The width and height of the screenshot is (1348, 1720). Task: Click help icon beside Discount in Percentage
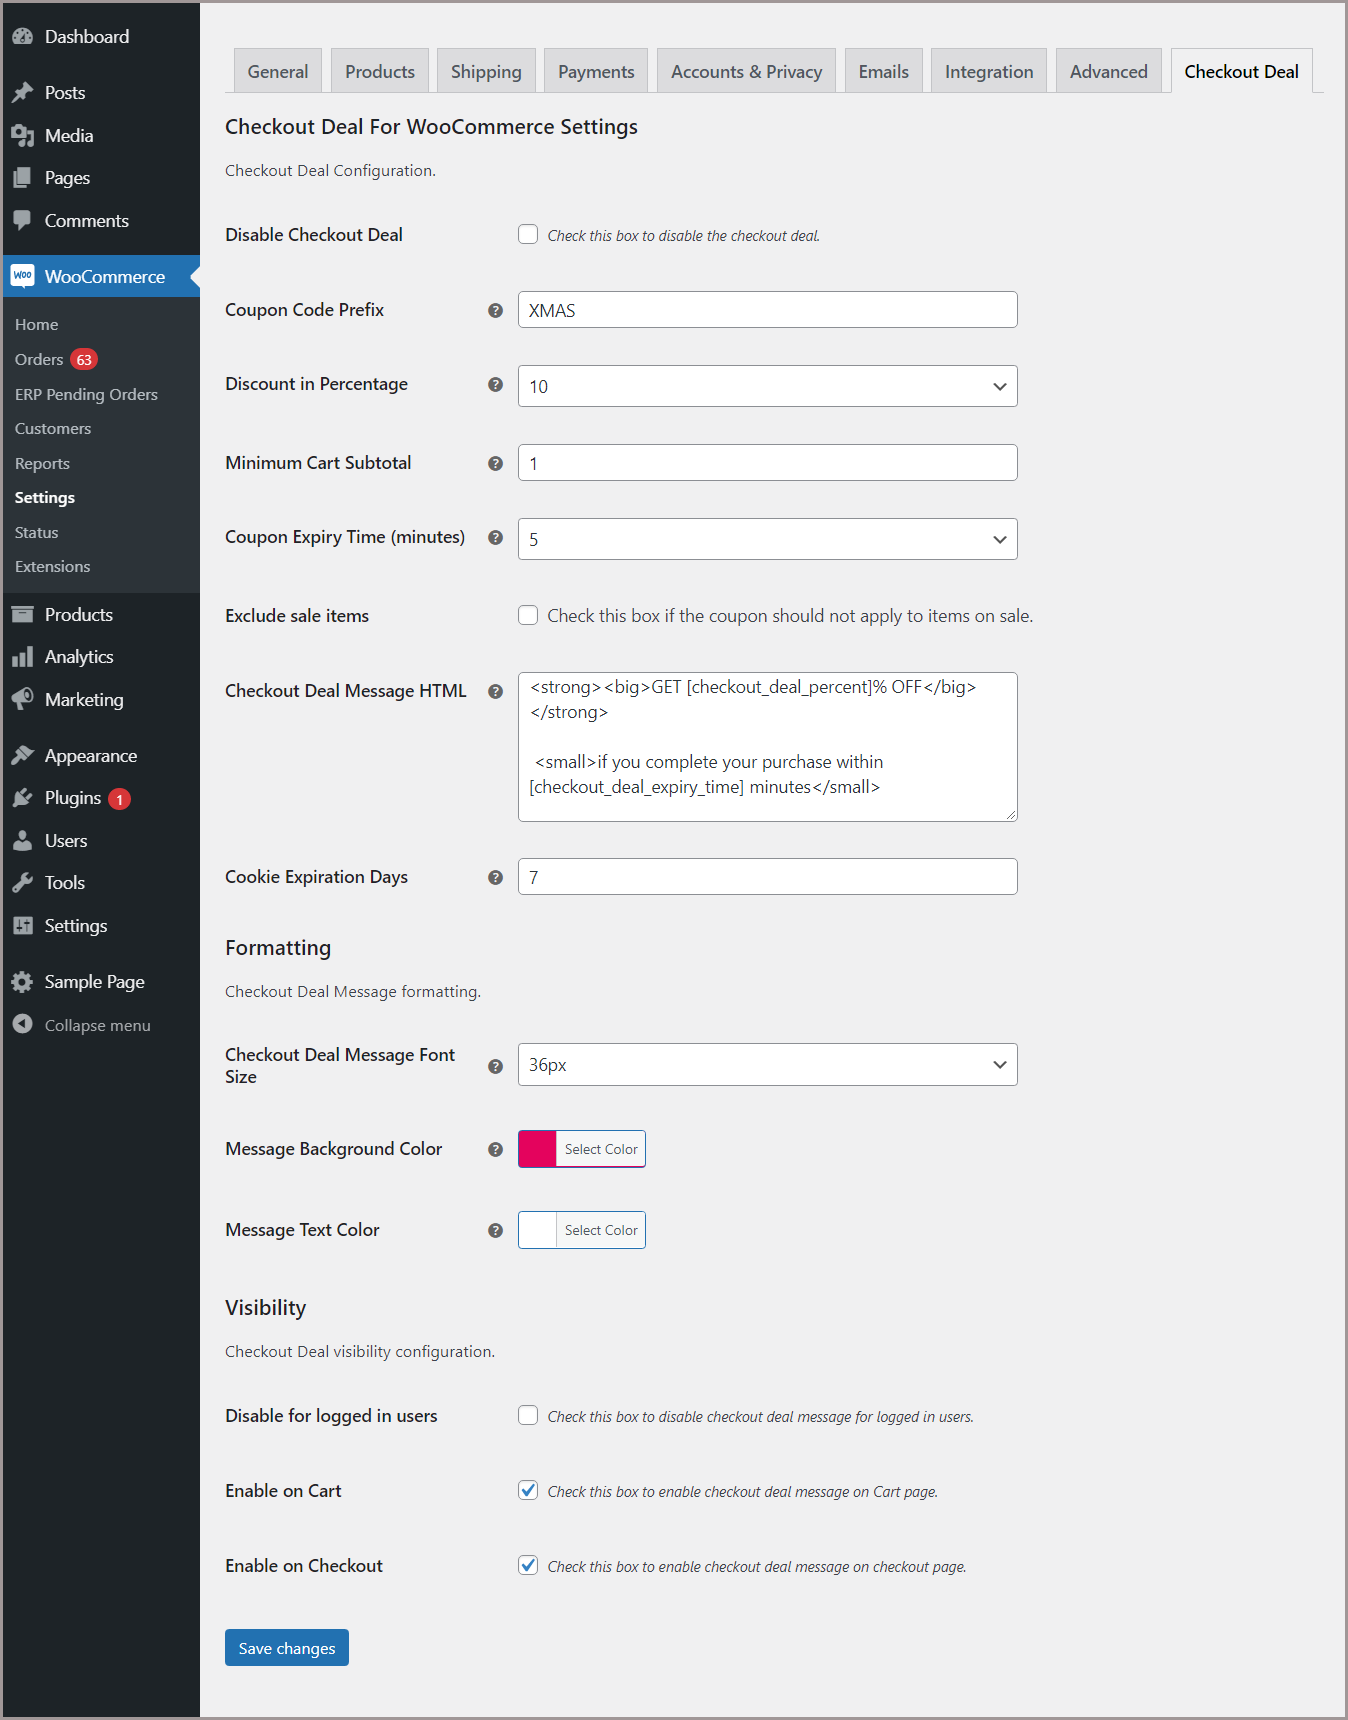click(495, 385)
